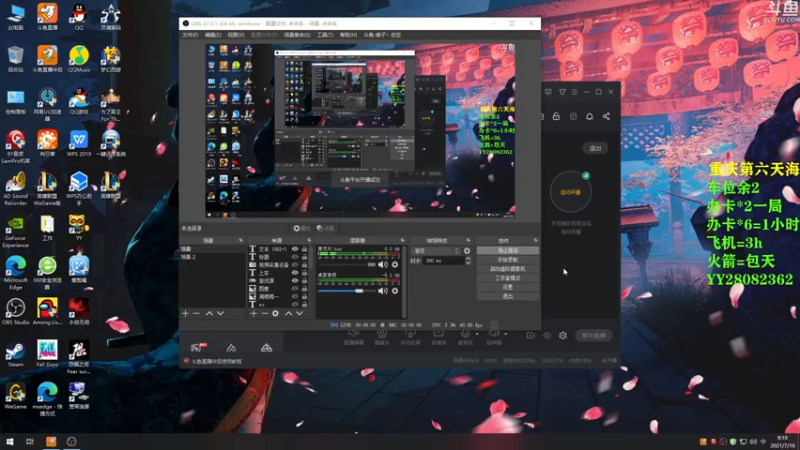Click 启动虚拟摄像机 button

pyautogui.click(x=508, y=269)
